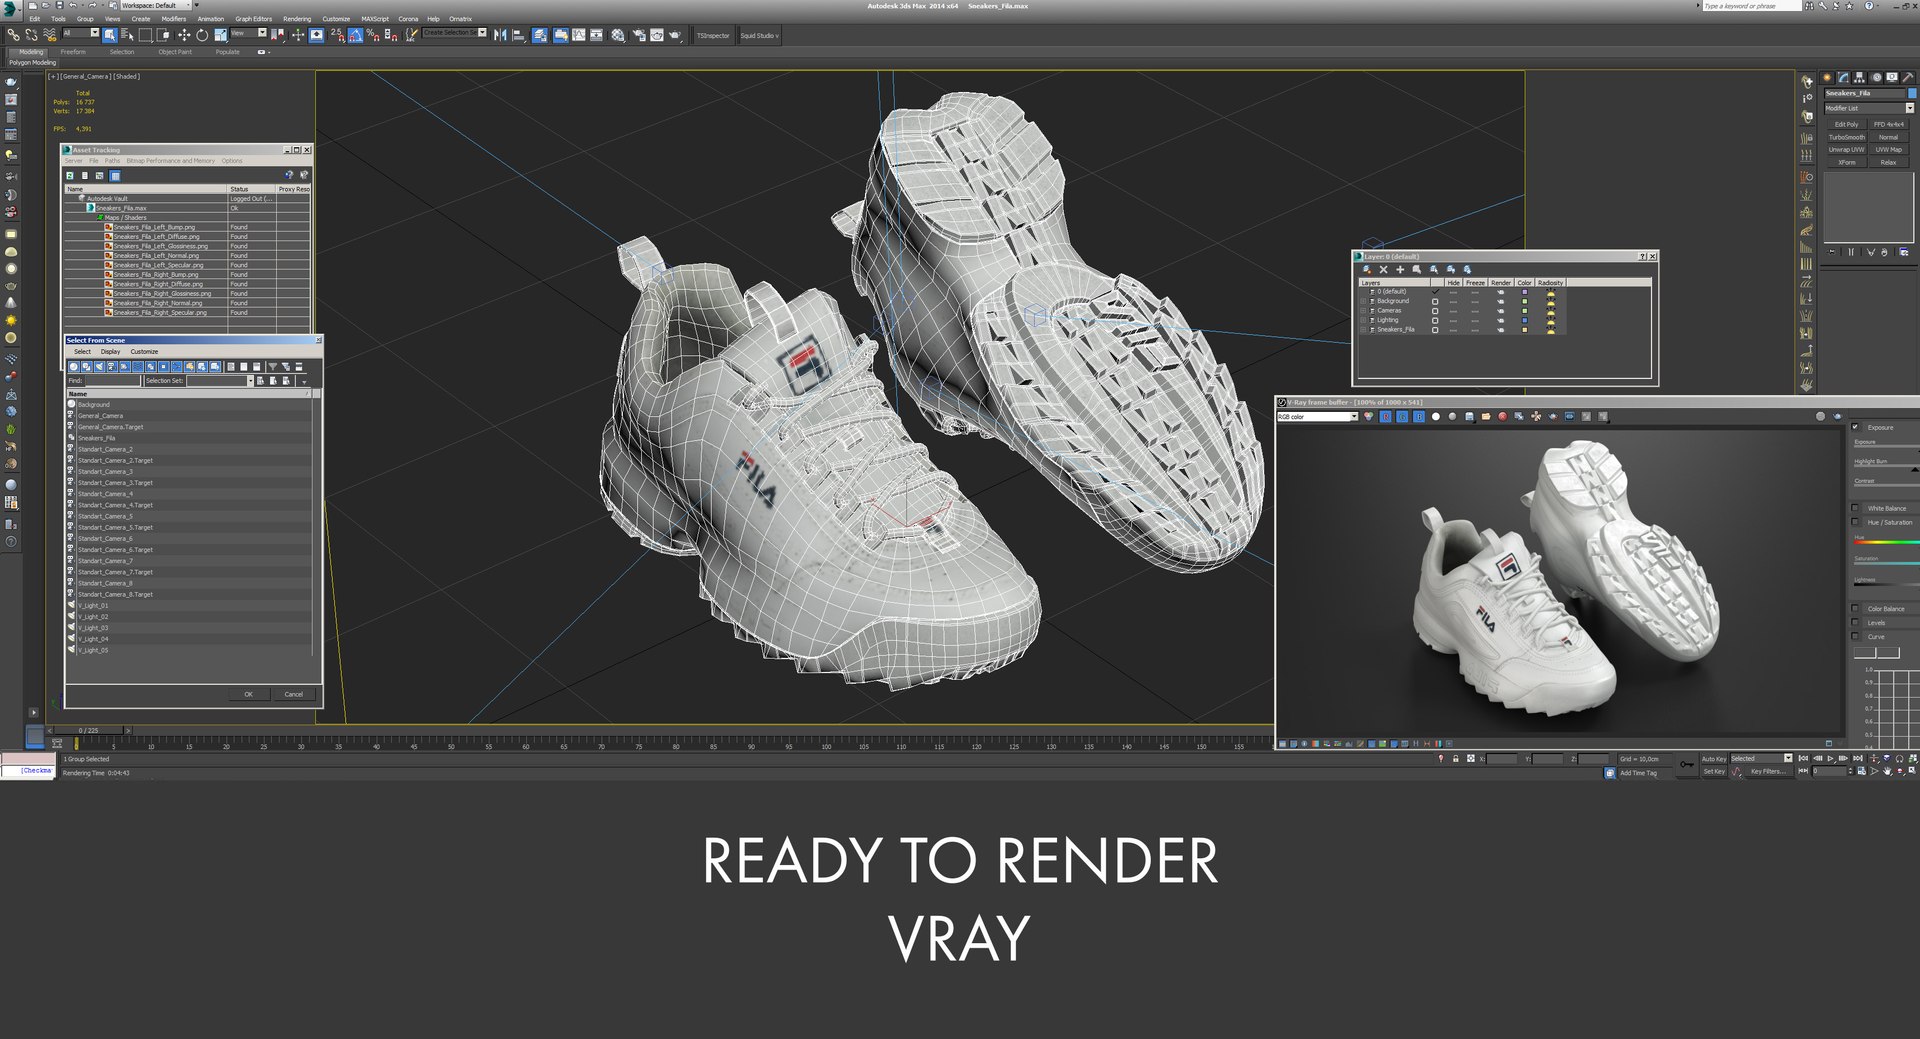Click the Find input field in Select From Scene
The height and width of the screenshot is (1039, 1920).
coord(113,381)
